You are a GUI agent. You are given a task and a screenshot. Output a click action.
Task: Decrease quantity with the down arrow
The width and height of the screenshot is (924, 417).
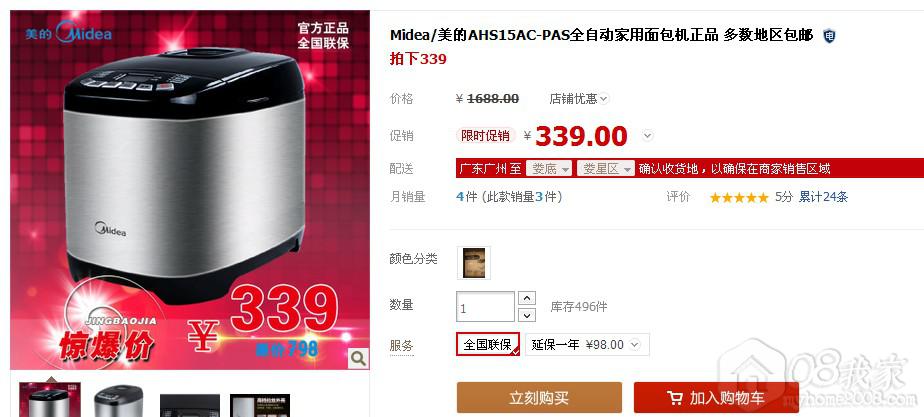point(526,315)
